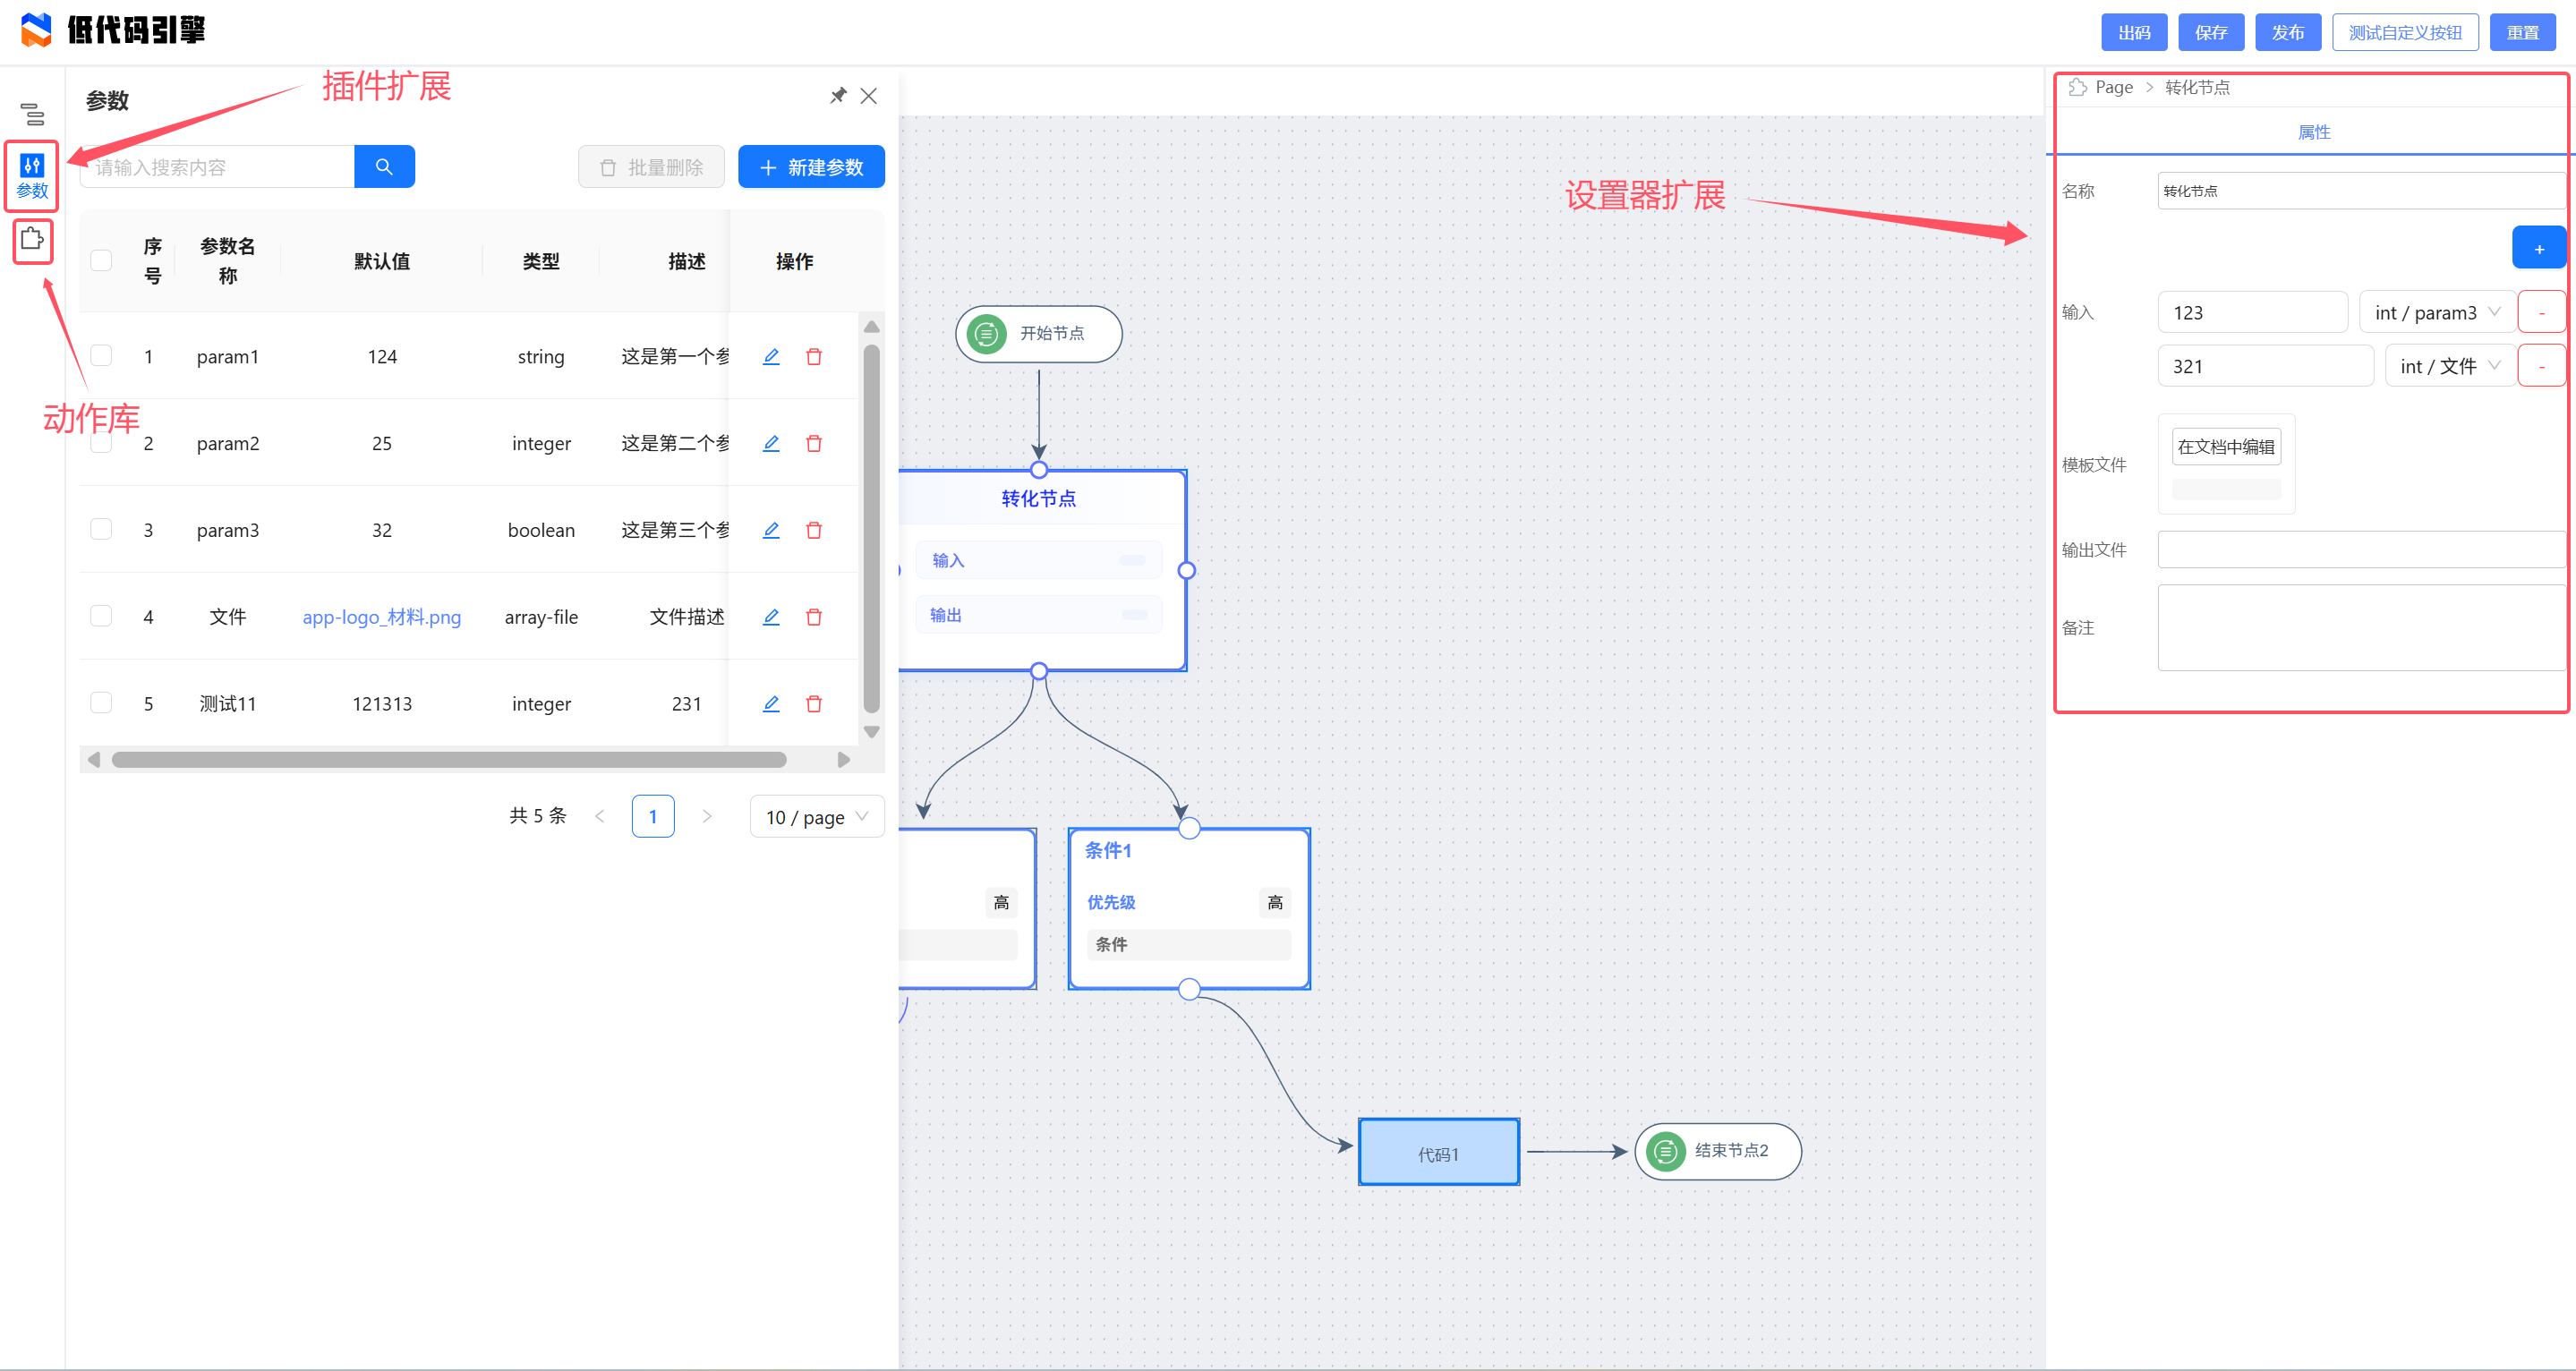The height and width of the screenshot is (1371, 2576).
Task: Pin the 参数 panel using the pin icon
Action: coord(838,95)
